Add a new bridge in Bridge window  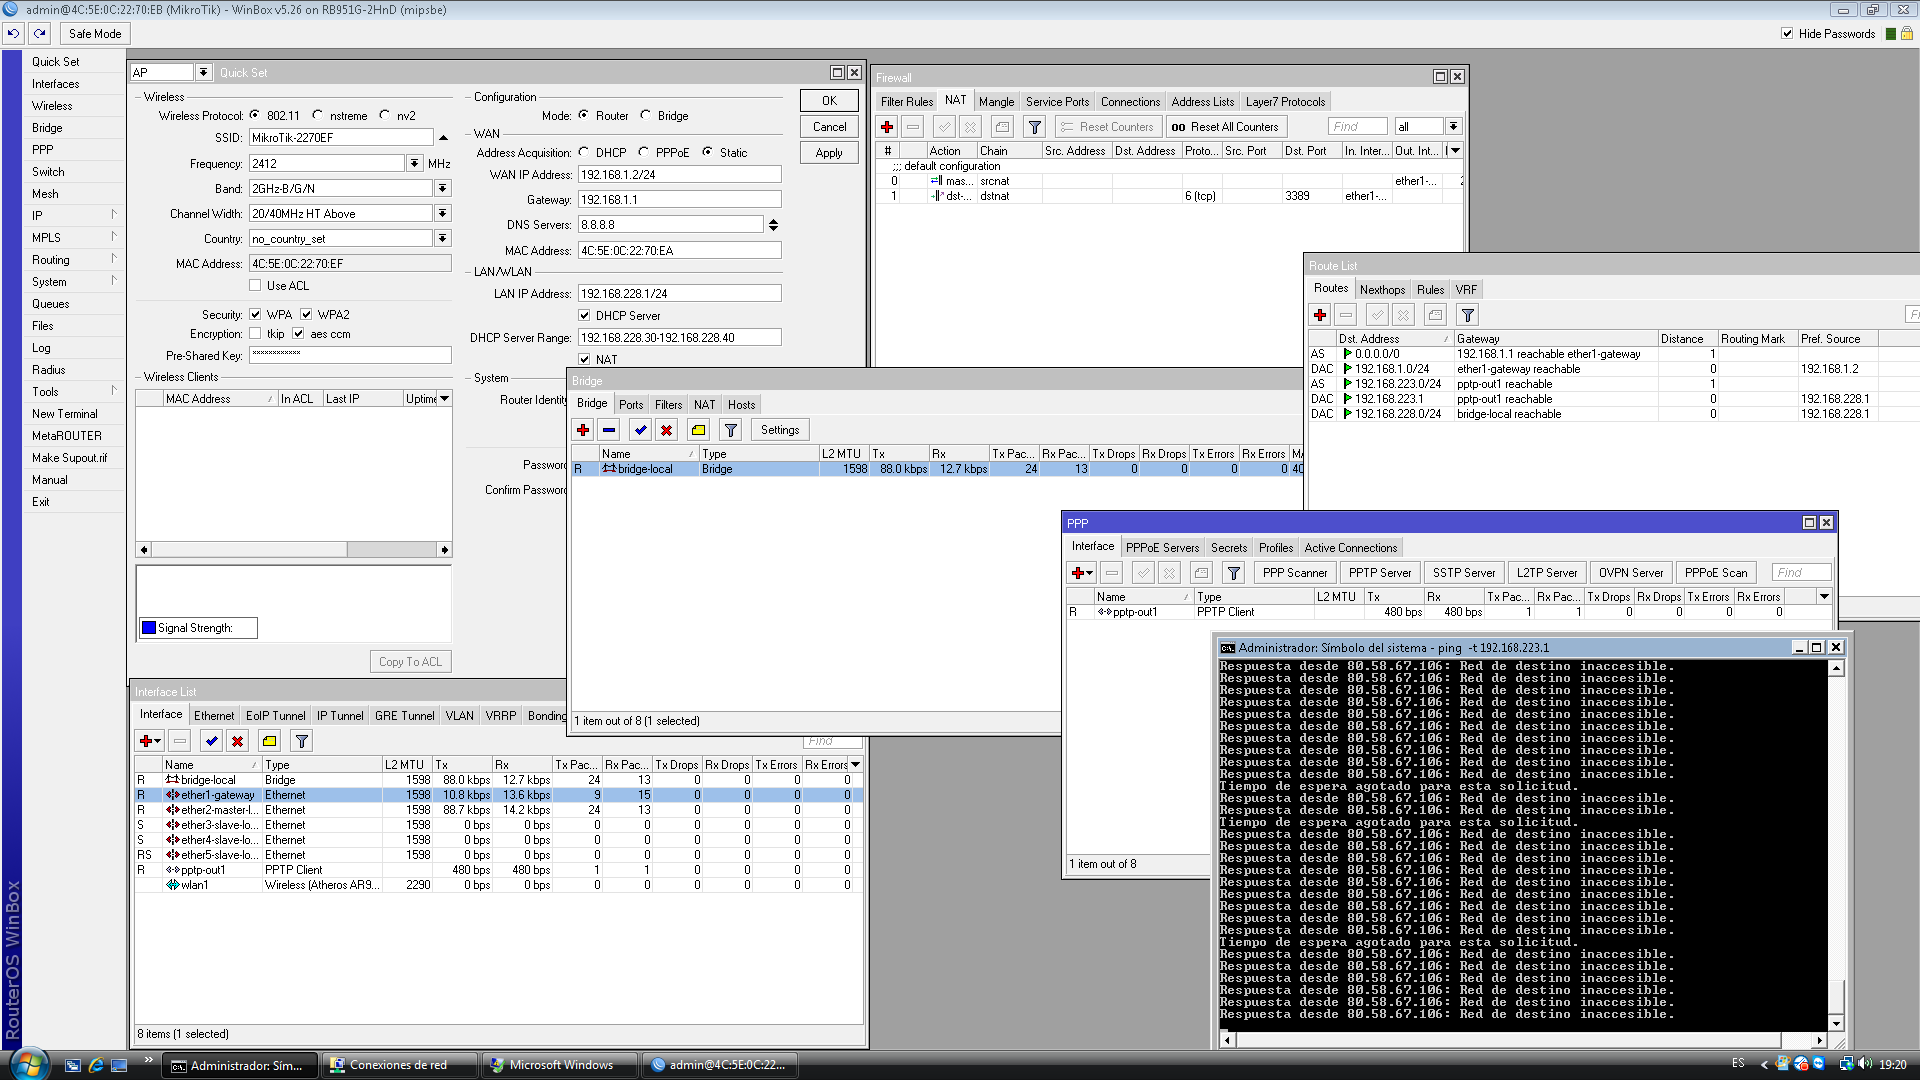coord(583,430)
